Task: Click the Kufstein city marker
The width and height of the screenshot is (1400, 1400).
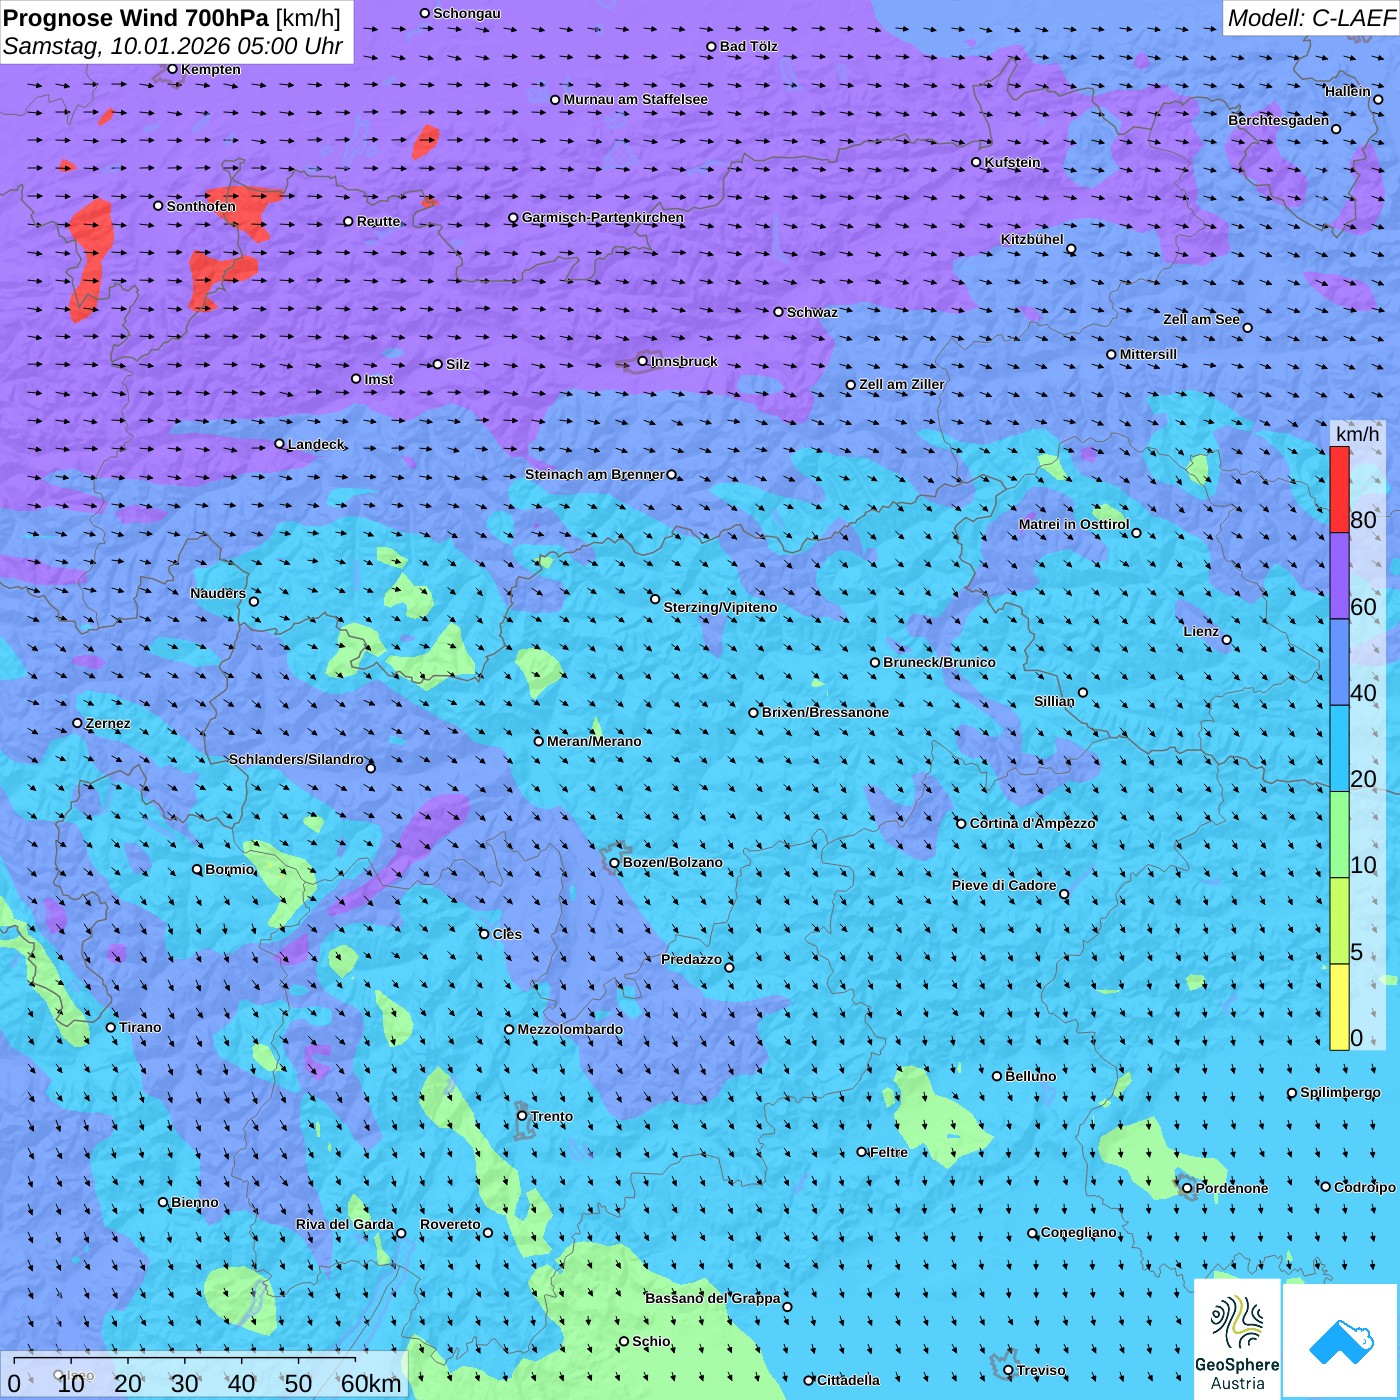Action: (x=977, y=162)
